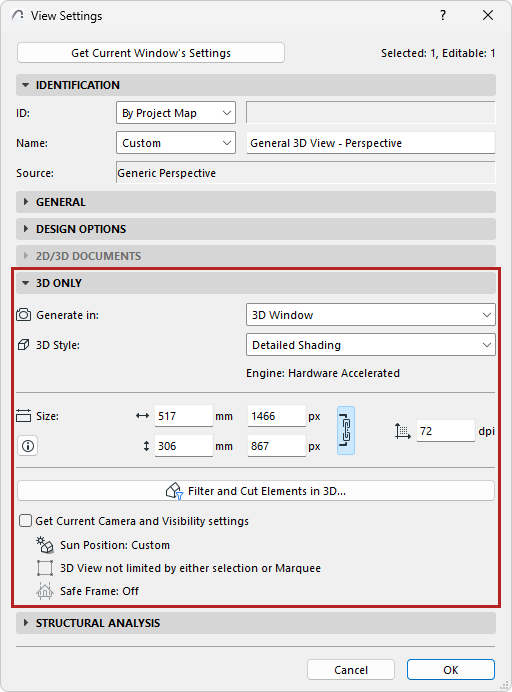Click the Safe Frame icon

point(45,591)
